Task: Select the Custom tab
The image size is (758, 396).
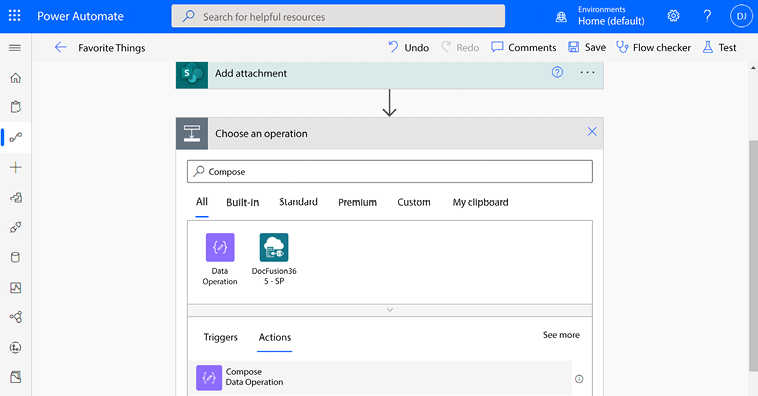Action: point(414,202)
